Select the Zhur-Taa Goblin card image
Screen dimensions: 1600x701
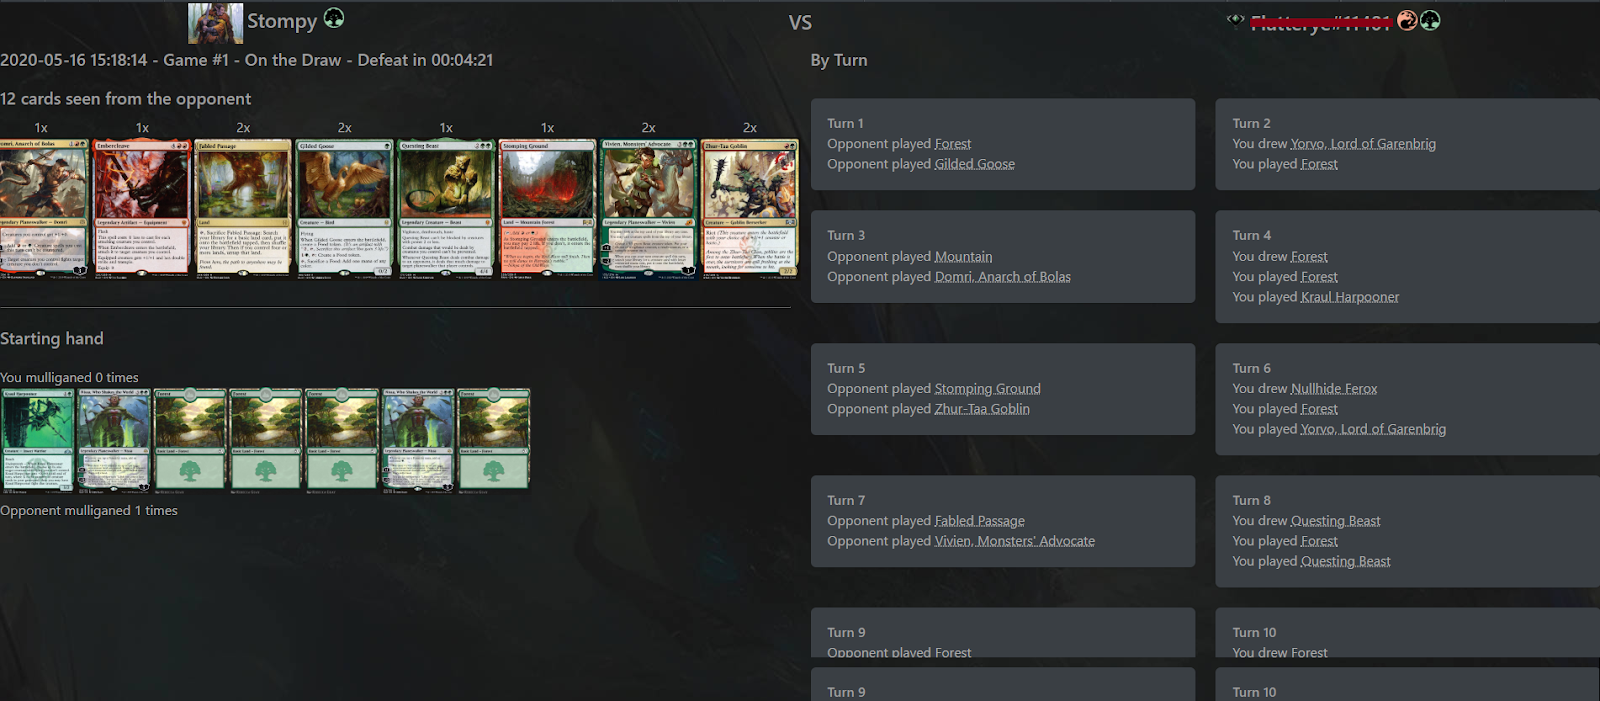click(750, 208)
